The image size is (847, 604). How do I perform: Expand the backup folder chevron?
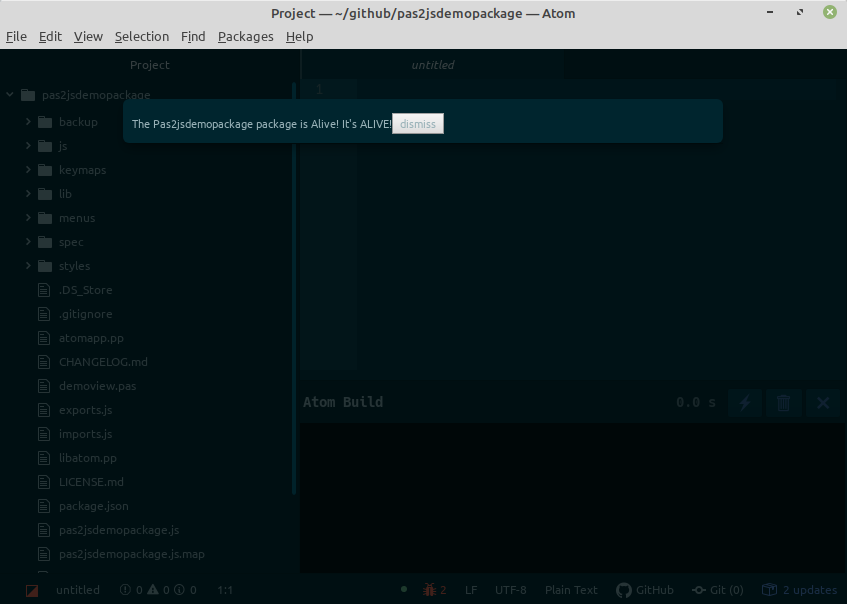(x=28, y=122)
